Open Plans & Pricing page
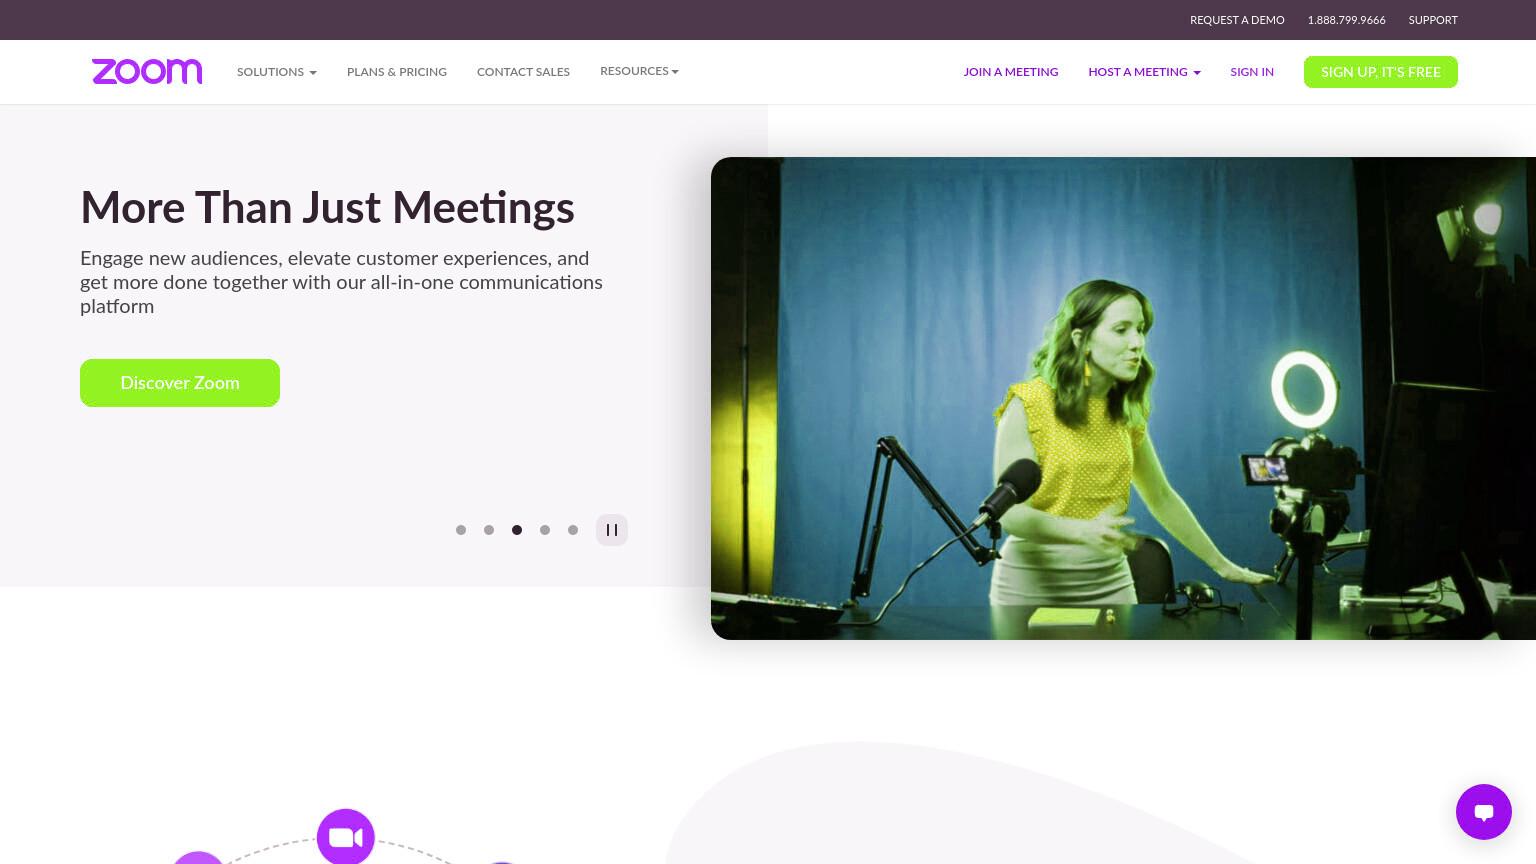This screenshot has height=864, width=1536. pos(397,72)
